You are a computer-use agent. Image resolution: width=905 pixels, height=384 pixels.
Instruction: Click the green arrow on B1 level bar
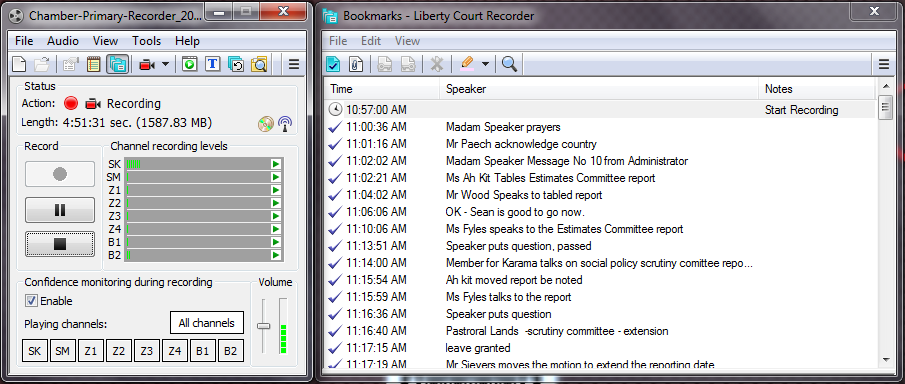click(x=276, y=242)
